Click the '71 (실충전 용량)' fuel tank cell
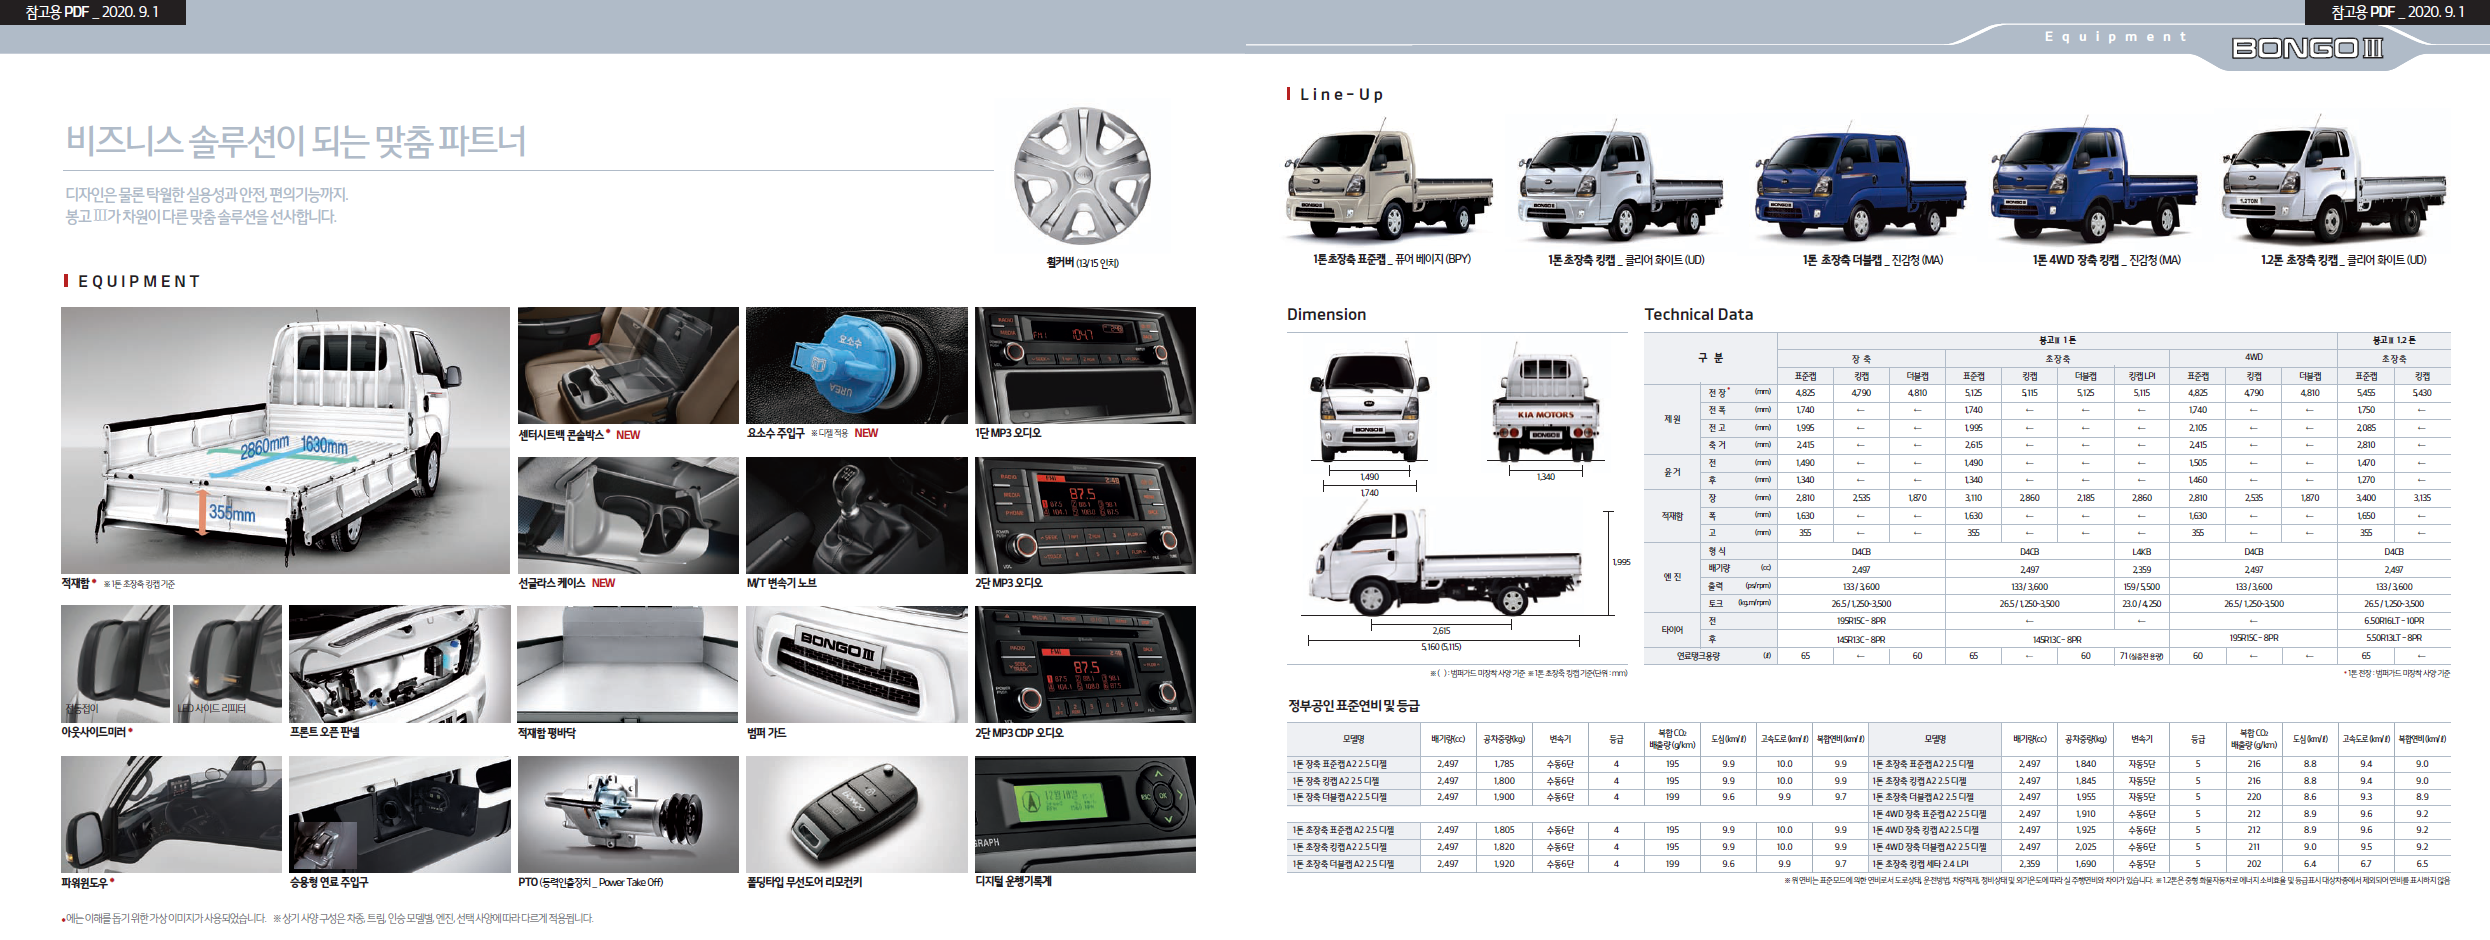Screen dimensions: 2490x940 coord(2141,656)
